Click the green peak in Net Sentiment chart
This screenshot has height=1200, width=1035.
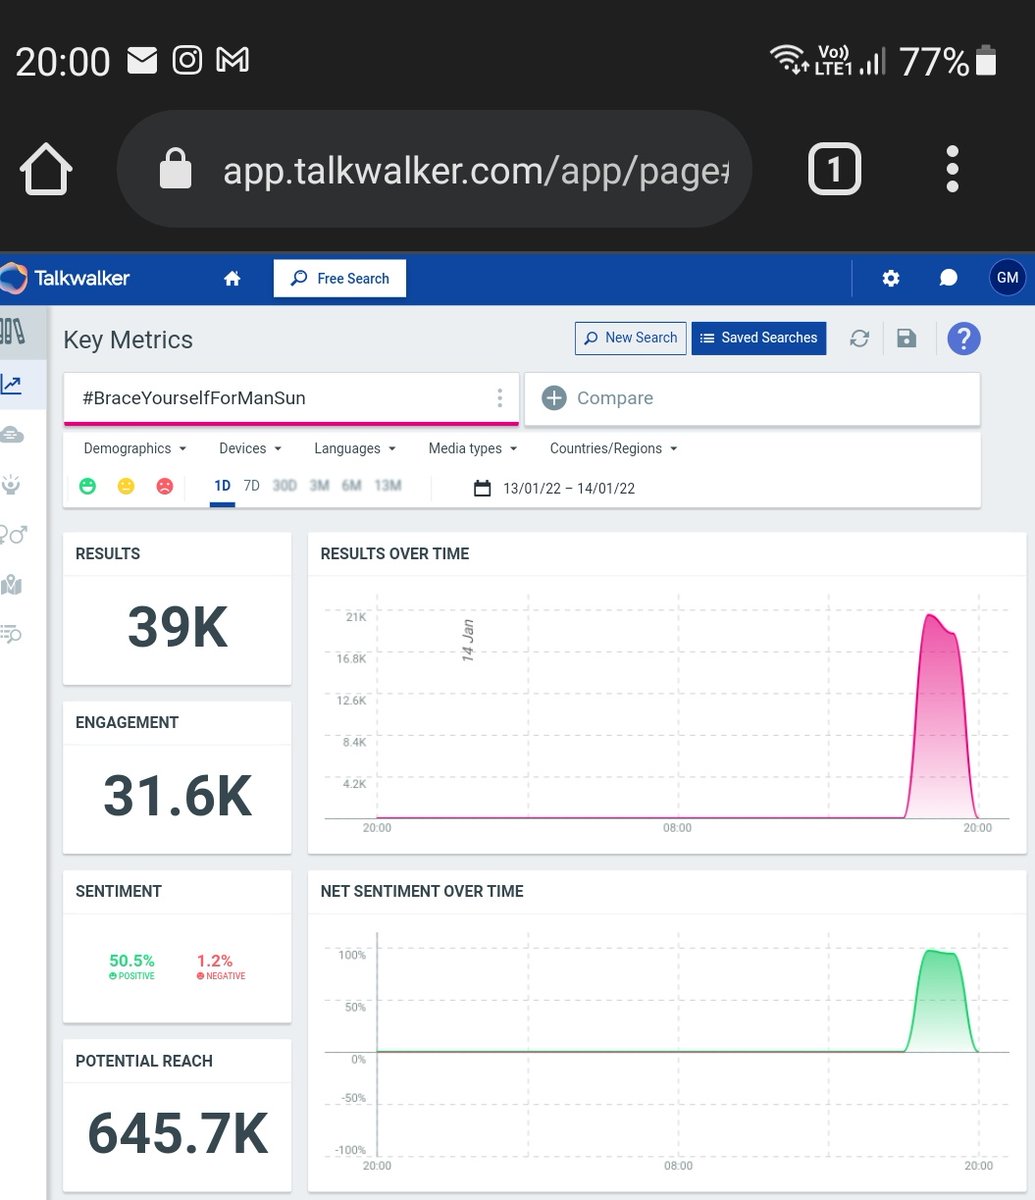tap(940, 1000)
